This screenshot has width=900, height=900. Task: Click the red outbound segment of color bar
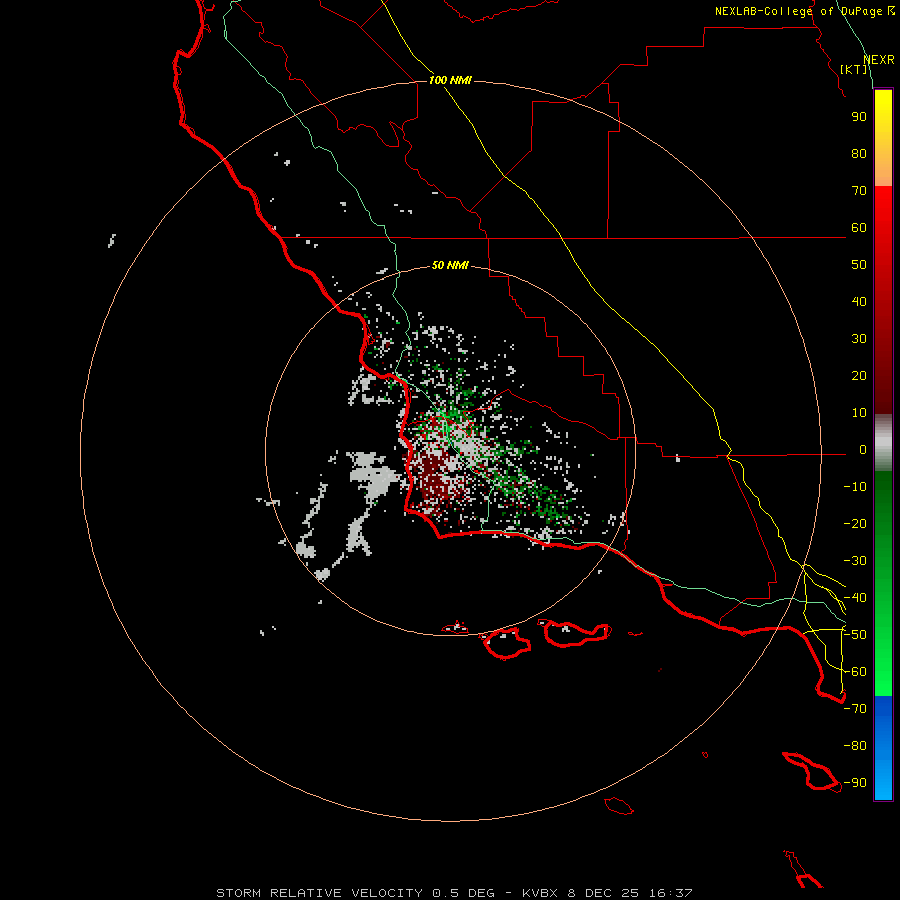tap(883, 300)
